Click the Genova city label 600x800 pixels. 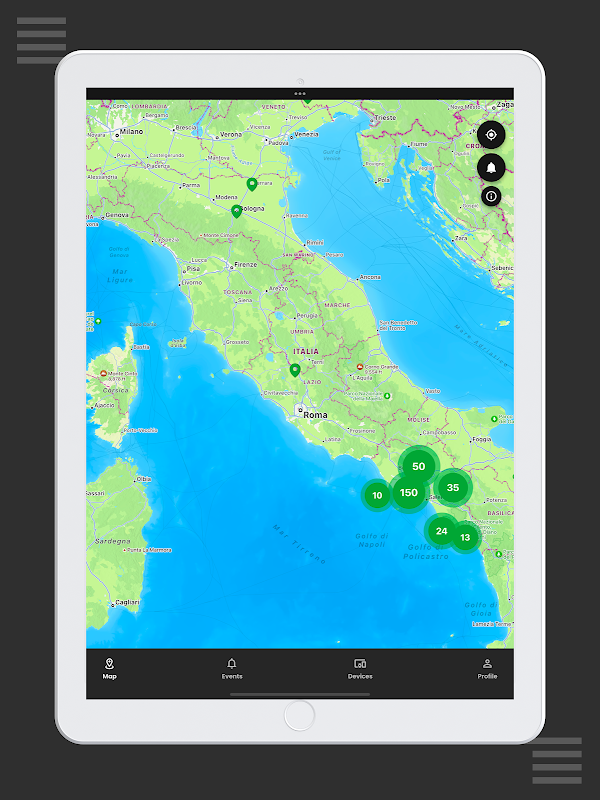click(117, 215)
